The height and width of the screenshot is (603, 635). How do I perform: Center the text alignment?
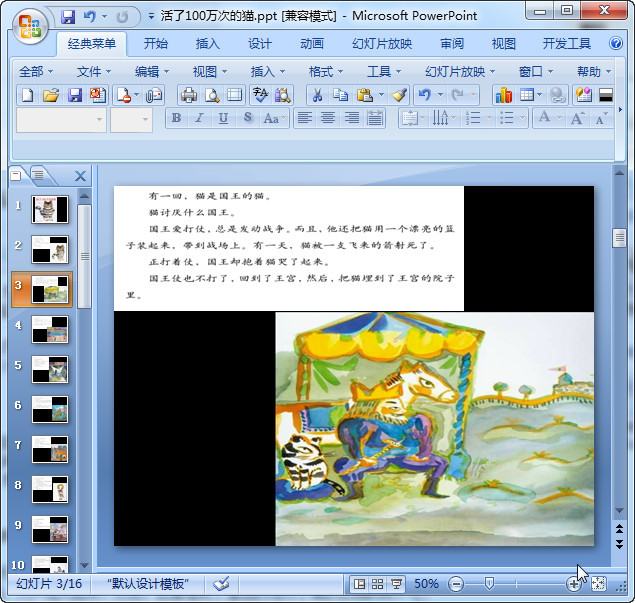pos(328,118)
